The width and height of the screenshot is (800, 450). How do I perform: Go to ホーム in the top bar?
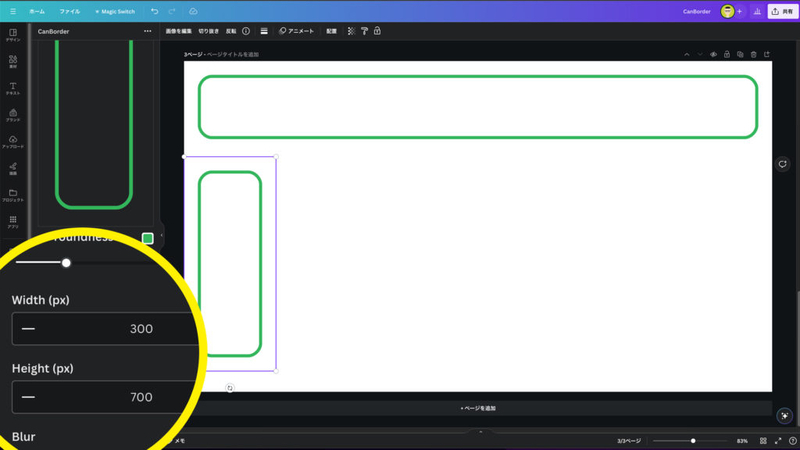[x=37, y=11]
